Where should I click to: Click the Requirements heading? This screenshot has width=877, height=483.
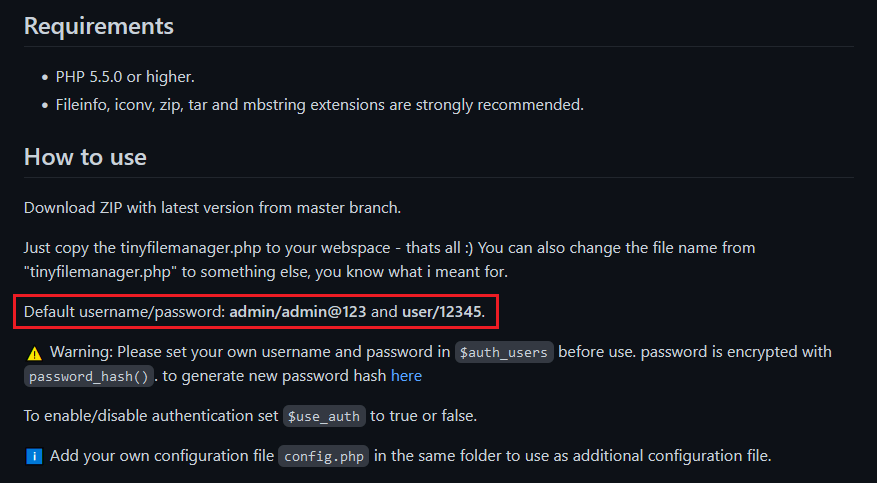click(x=99, y=26)
